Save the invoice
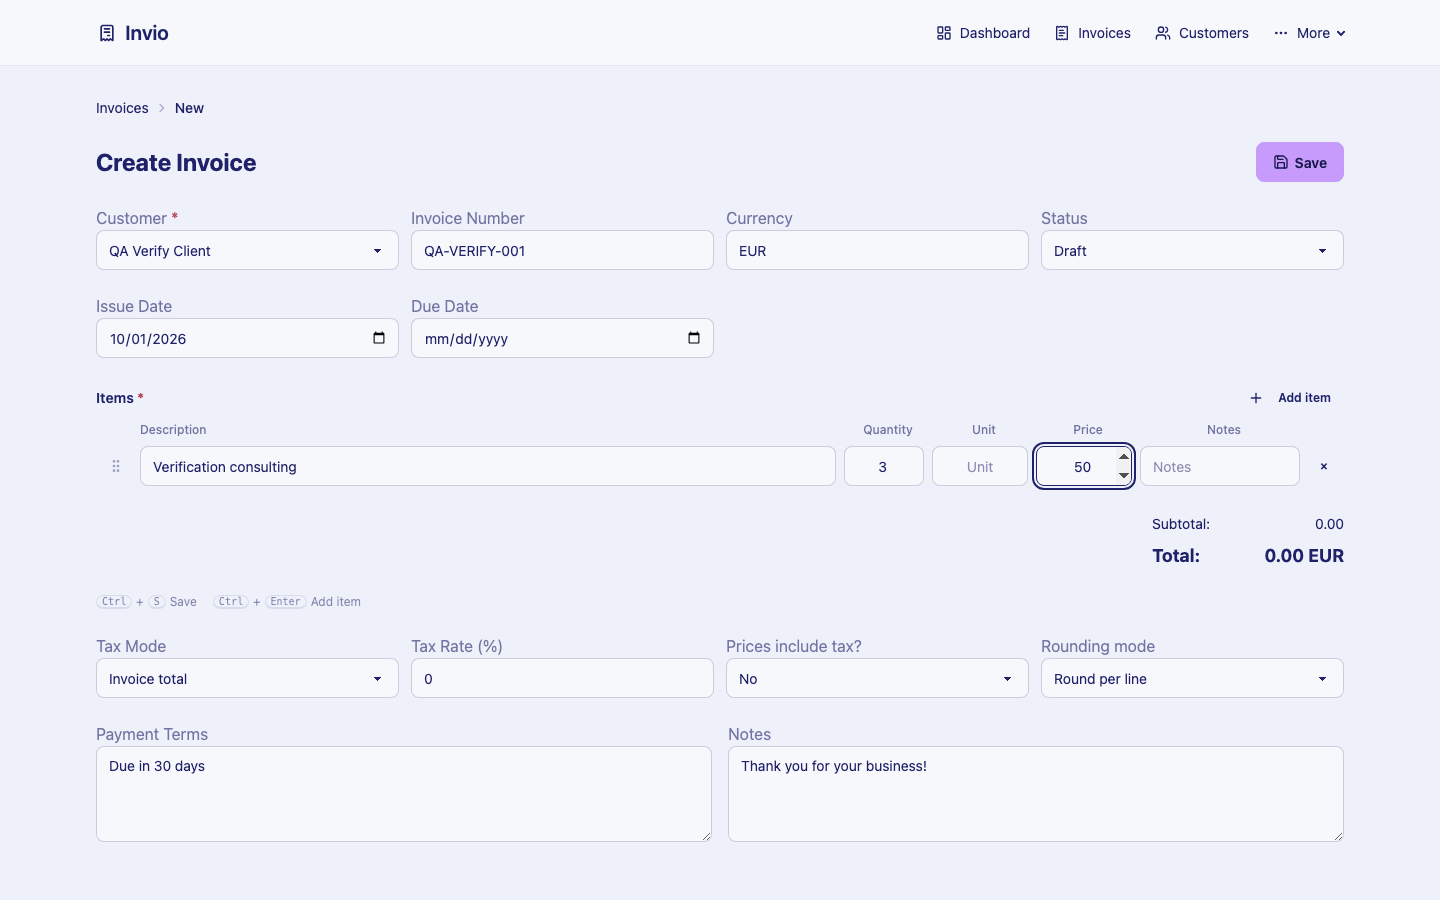 [1300, 162]
